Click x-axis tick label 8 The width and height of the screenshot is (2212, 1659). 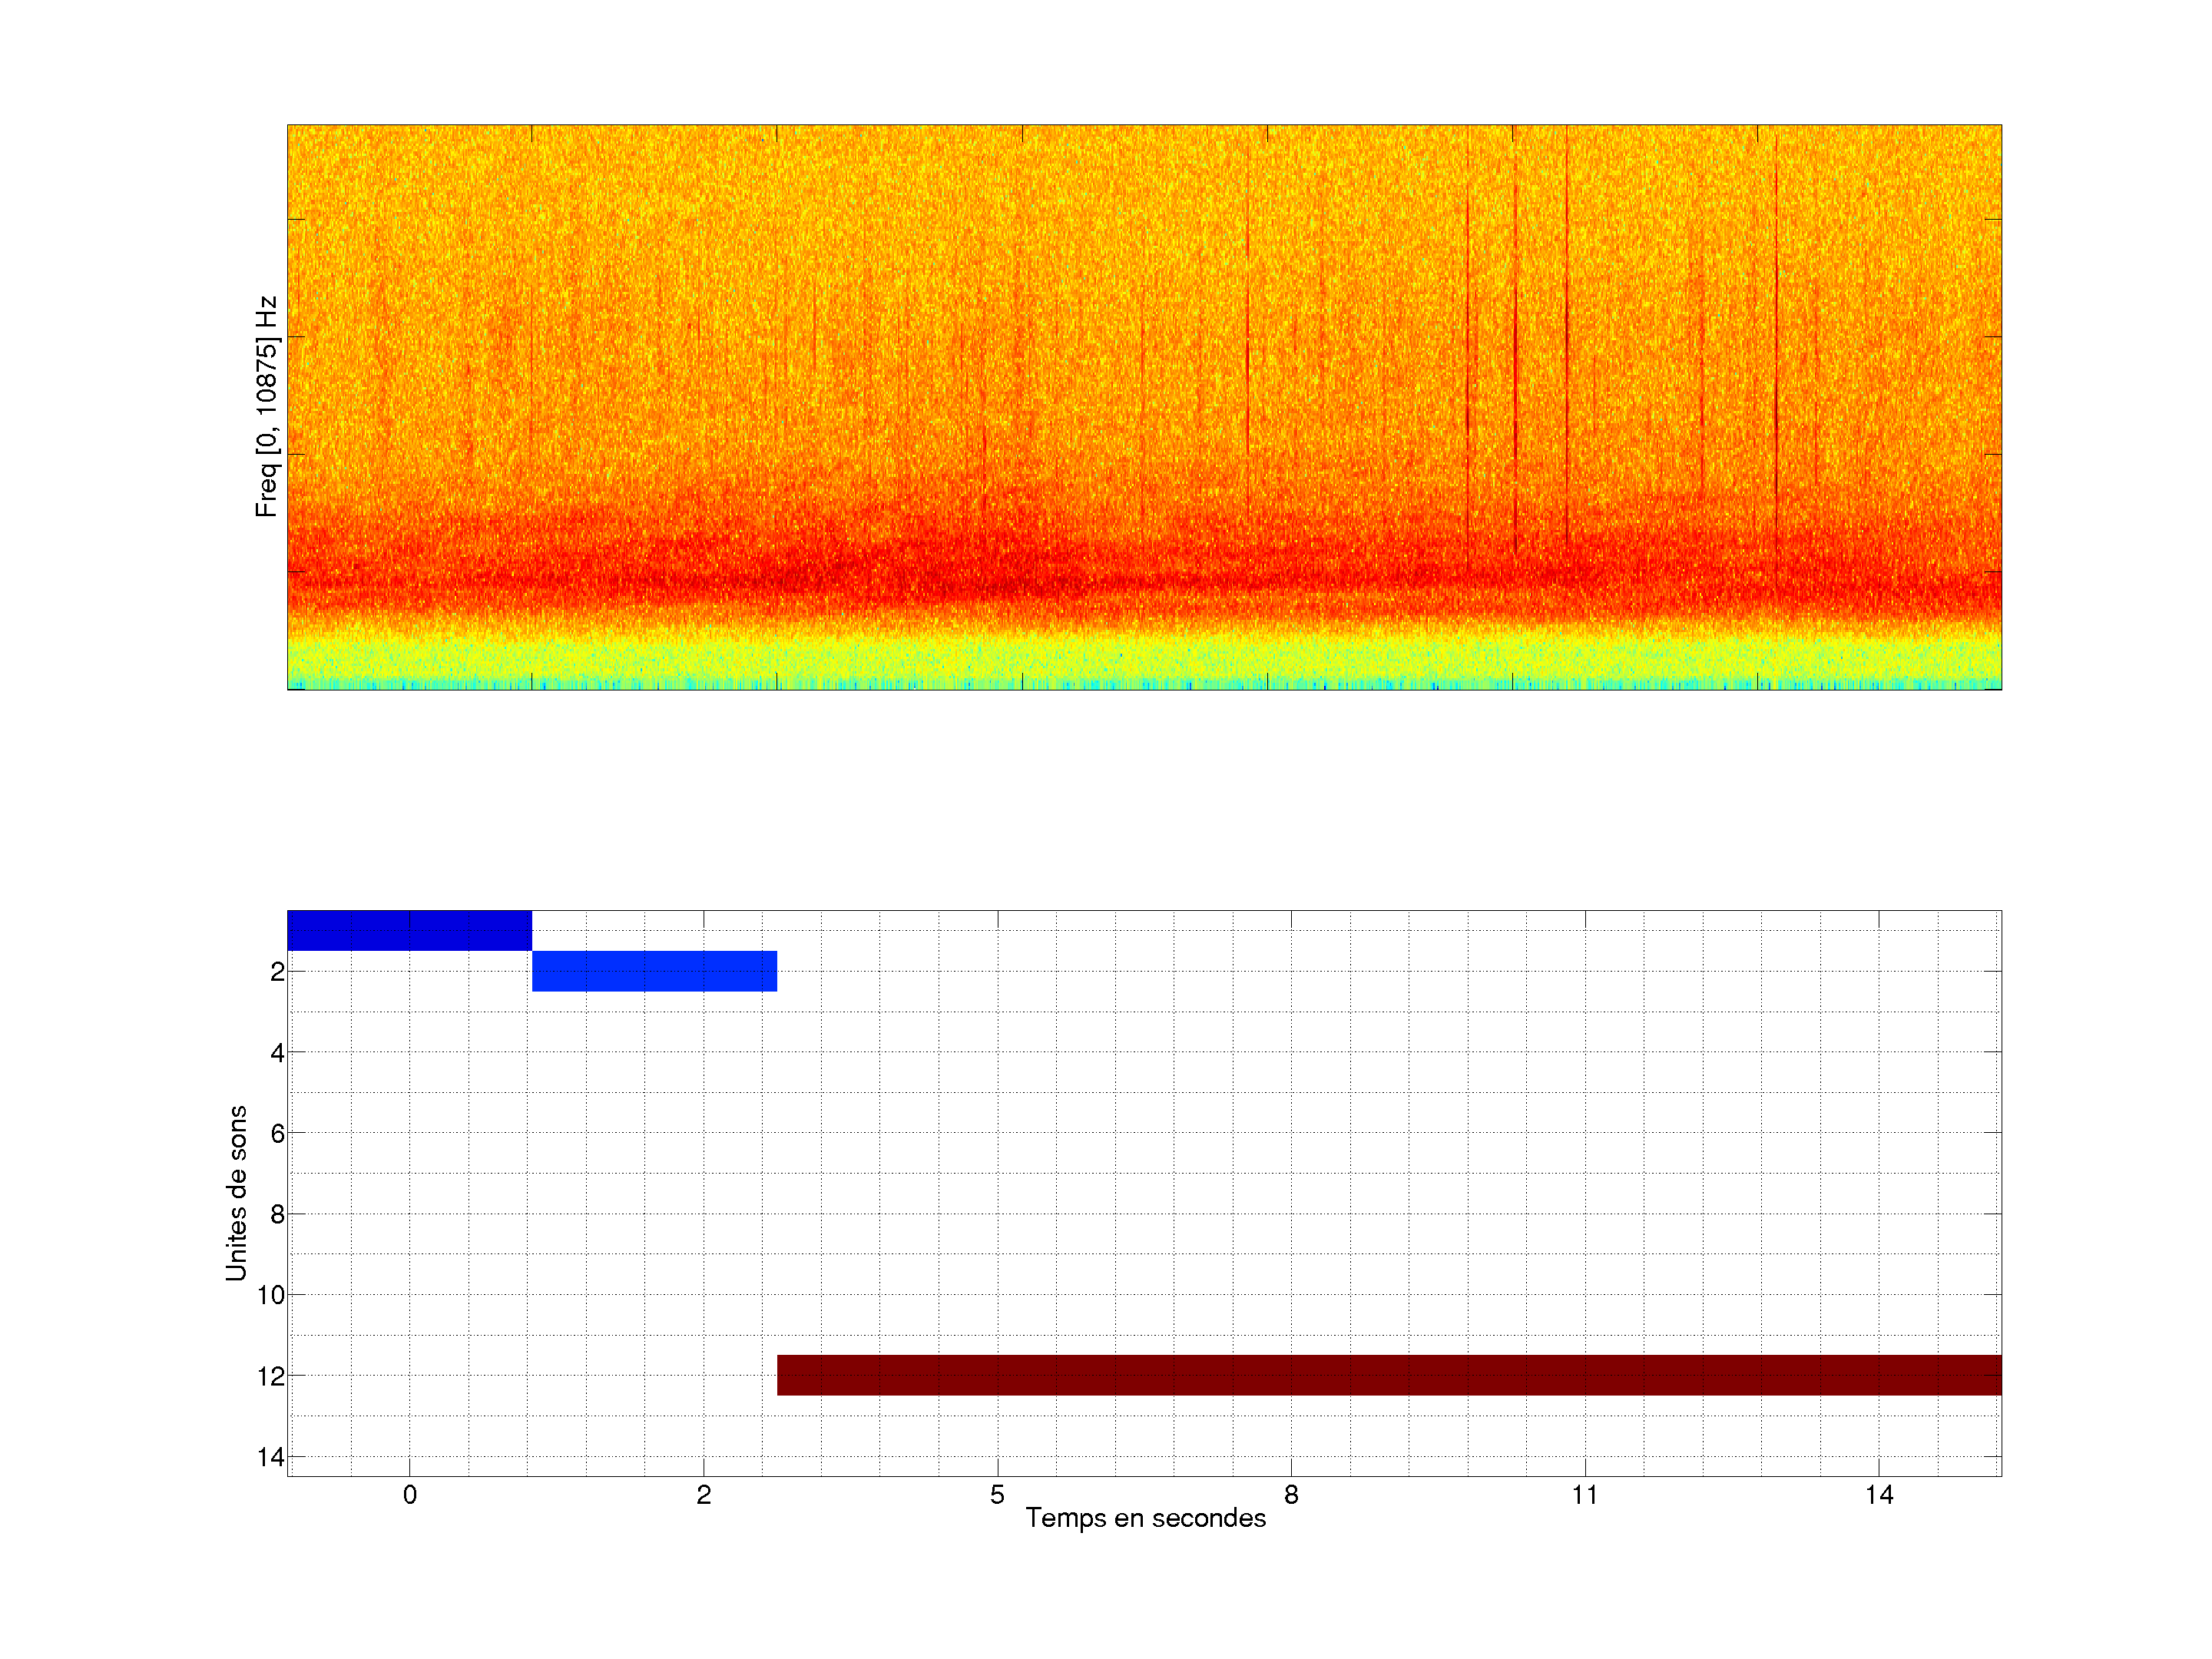(x=1291, y=1495)
